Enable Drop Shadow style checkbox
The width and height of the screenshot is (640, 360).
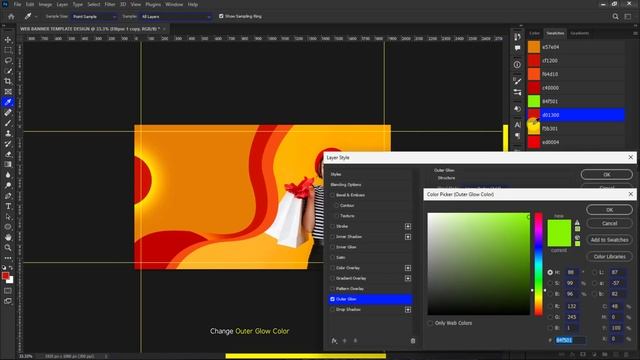tap(332, 309)
